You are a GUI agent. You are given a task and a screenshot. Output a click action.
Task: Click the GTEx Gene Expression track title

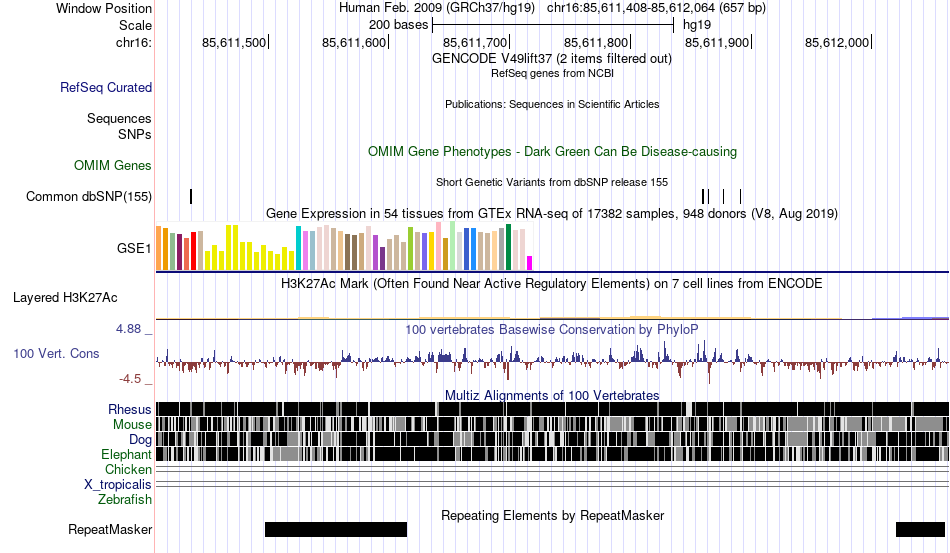pyautogui.click(x=552, y=213)
